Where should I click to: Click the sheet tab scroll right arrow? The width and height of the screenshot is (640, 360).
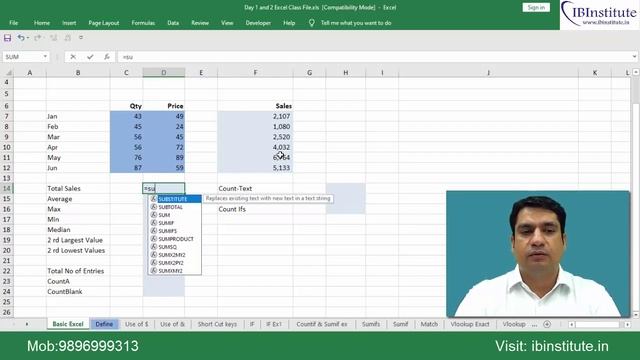point(27,324)
